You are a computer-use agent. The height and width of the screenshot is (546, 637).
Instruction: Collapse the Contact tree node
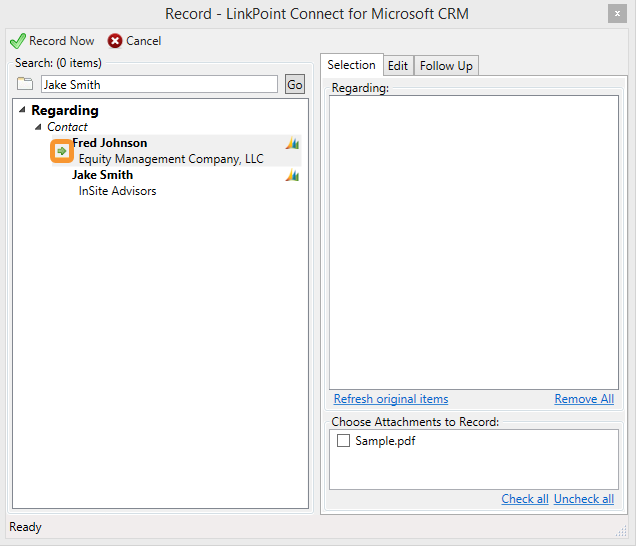[x=38, y=127]
